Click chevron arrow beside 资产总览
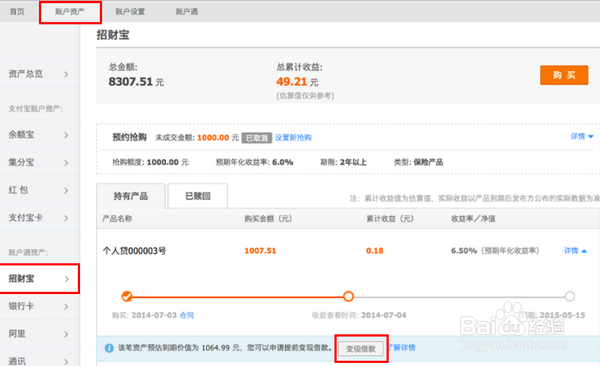 [66, 74]
